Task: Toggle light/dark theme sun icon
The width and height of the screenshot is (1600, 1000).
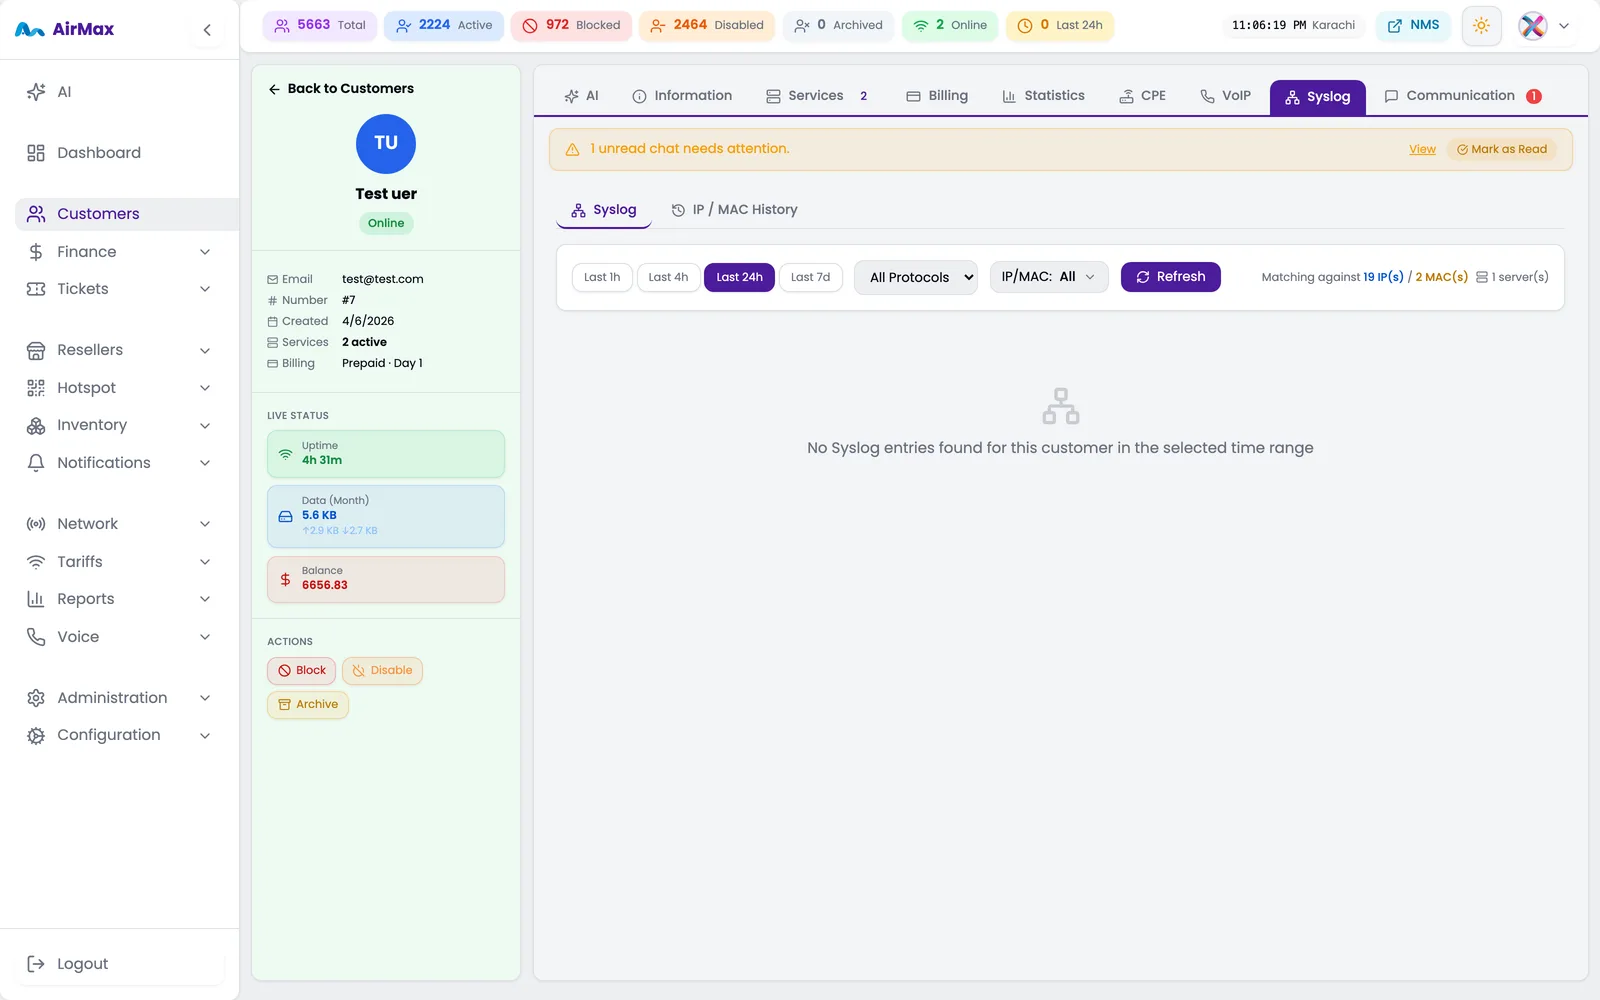Action: pos(1482,26)
